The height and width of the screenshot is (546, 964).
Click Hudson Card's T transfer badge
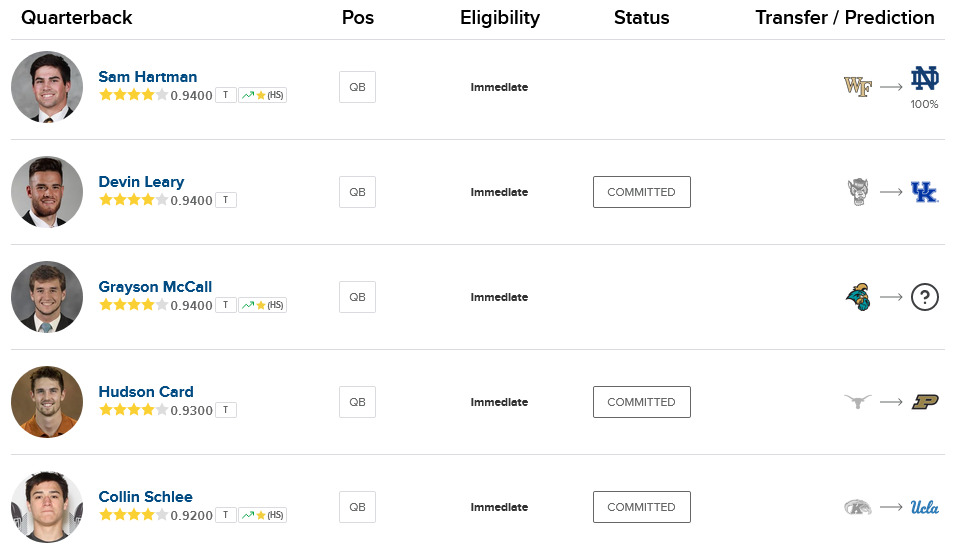226,410
